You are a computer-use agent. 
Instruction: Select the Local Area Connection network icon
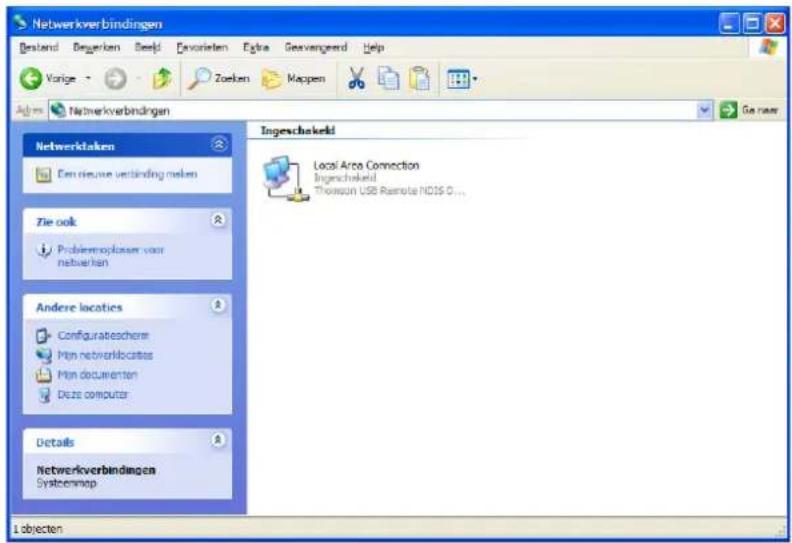(285, 179)
